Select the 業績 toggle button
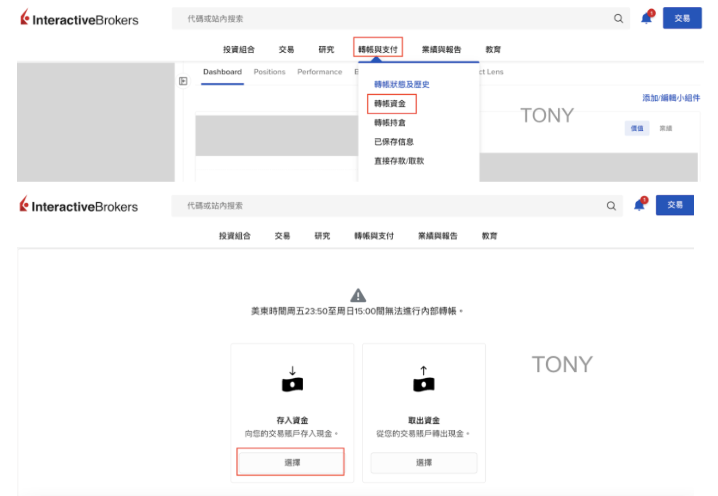 [666, 128]
